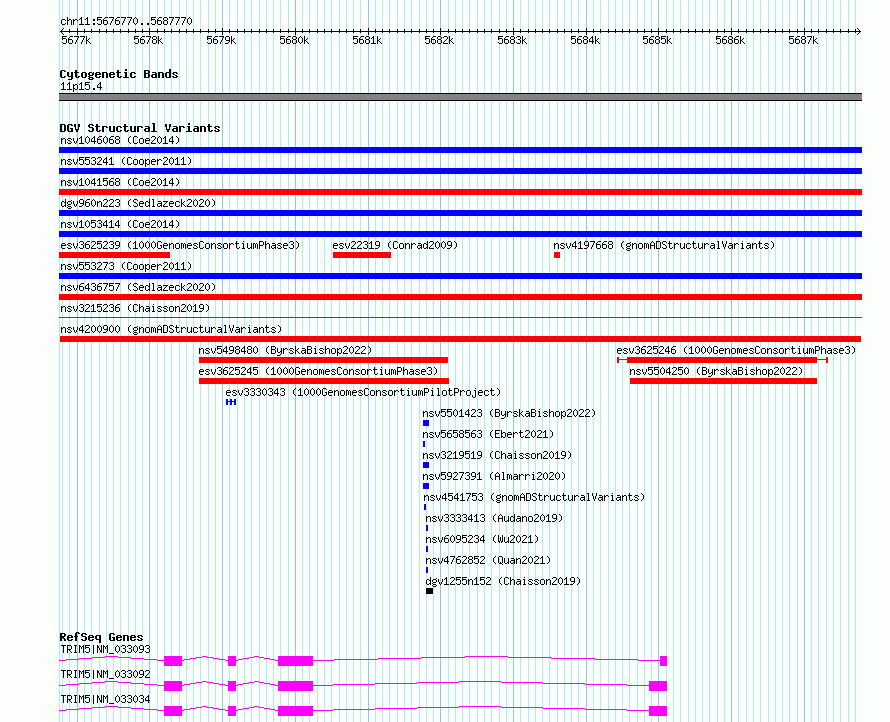Open nsv6095234 (Wu2021) label
Image resolution: width=890 pixels, height=722 pixels.
(x=482, y=539)
